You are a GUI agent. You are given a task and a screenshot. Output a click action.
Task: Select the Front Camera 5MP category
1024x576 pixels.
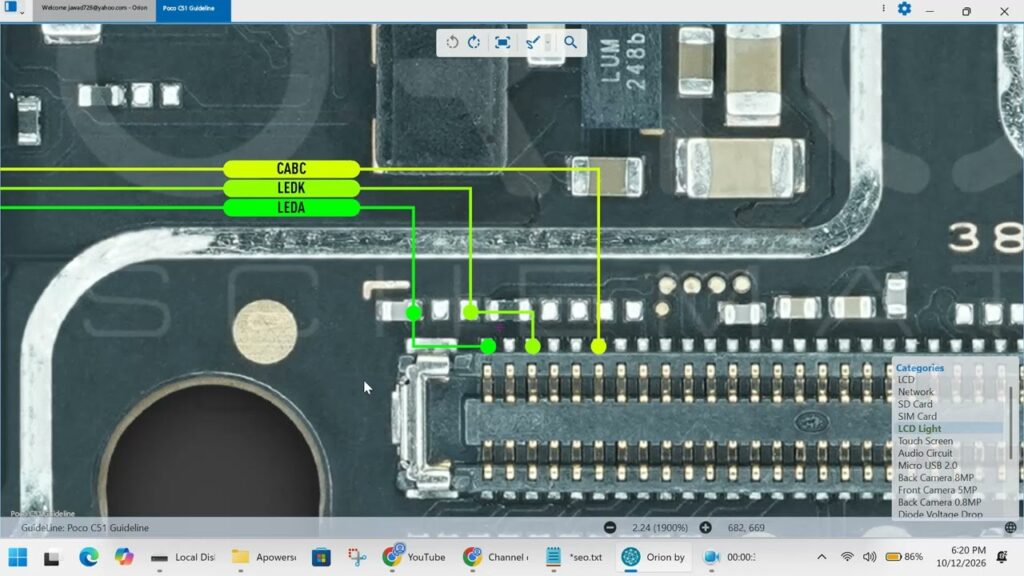coord(937,490)
